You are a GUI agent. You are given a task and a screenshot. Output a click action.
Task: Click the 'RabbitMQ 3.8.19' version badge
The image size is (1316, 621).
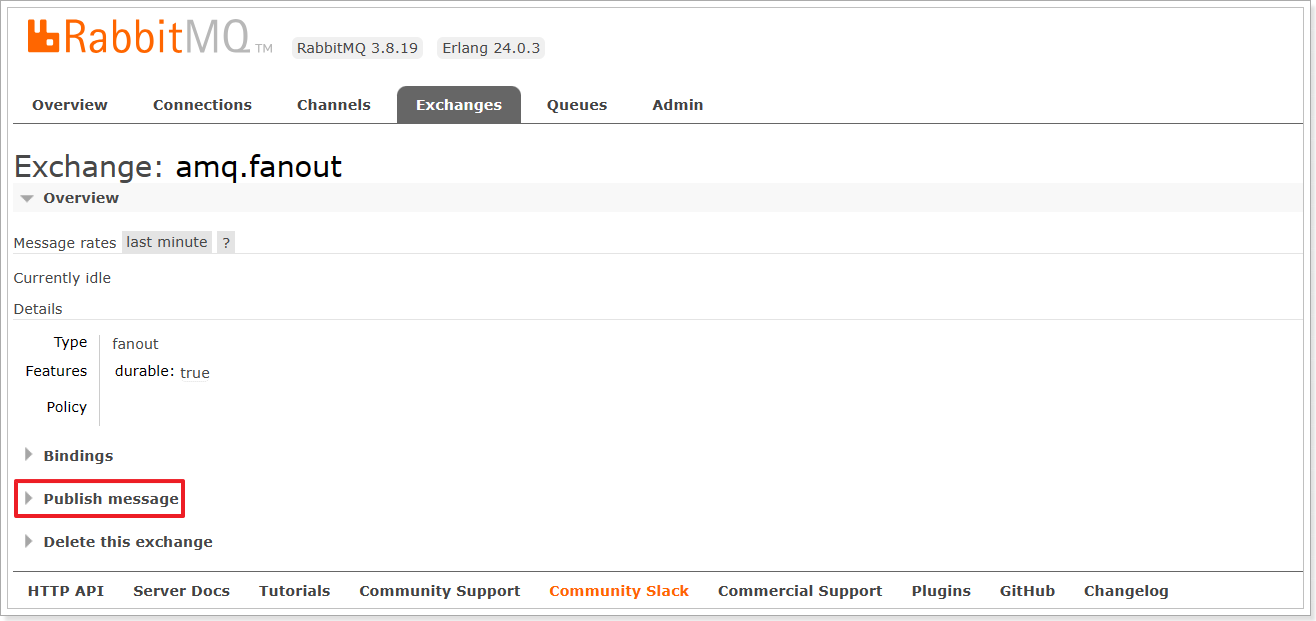(357, 48)
